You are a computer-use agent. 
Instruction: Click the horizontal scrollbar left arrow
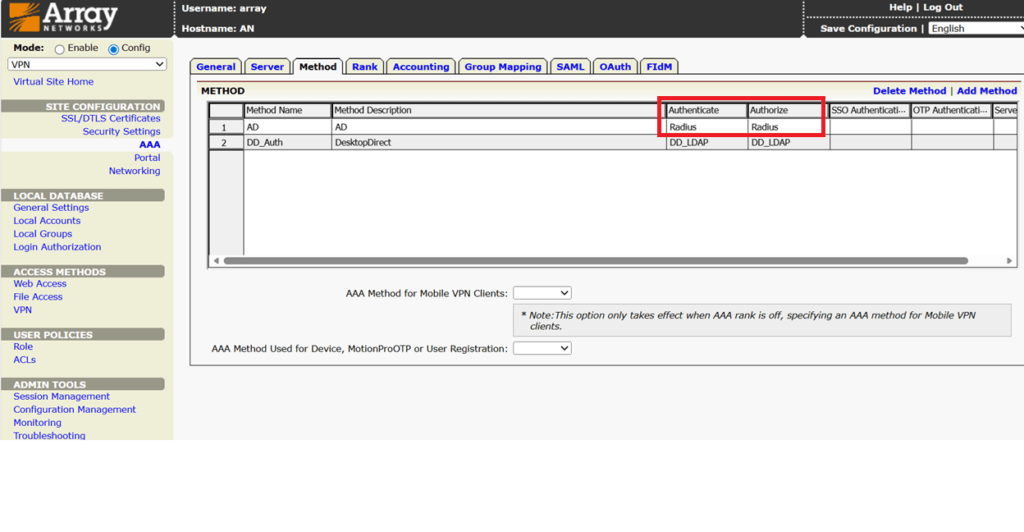[x=216, y=260]
